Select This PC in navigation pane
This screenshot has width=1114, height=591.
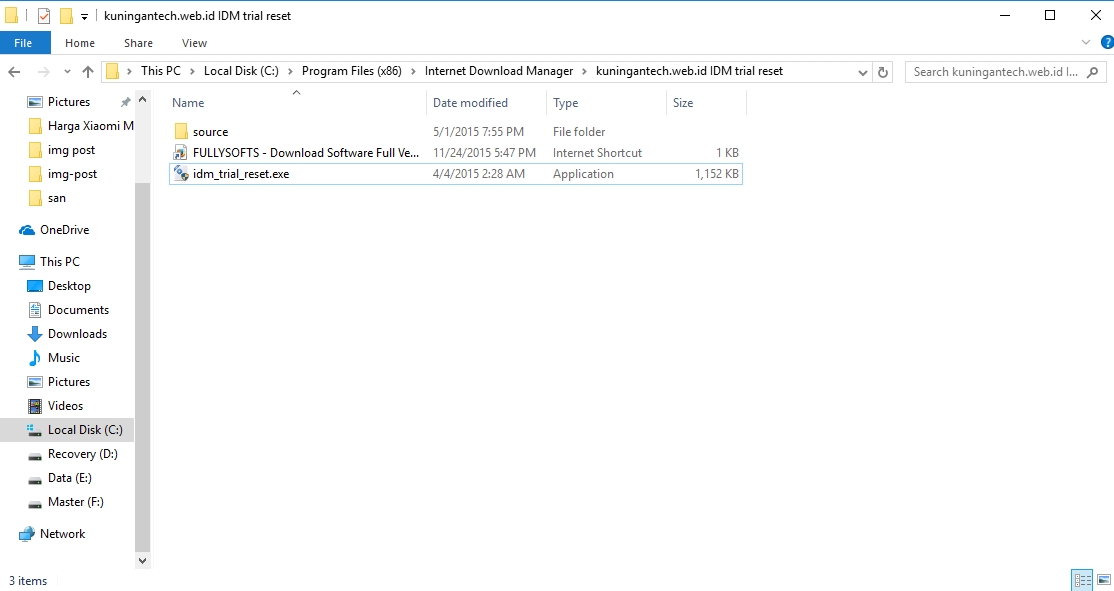click(x=49, y=261)
